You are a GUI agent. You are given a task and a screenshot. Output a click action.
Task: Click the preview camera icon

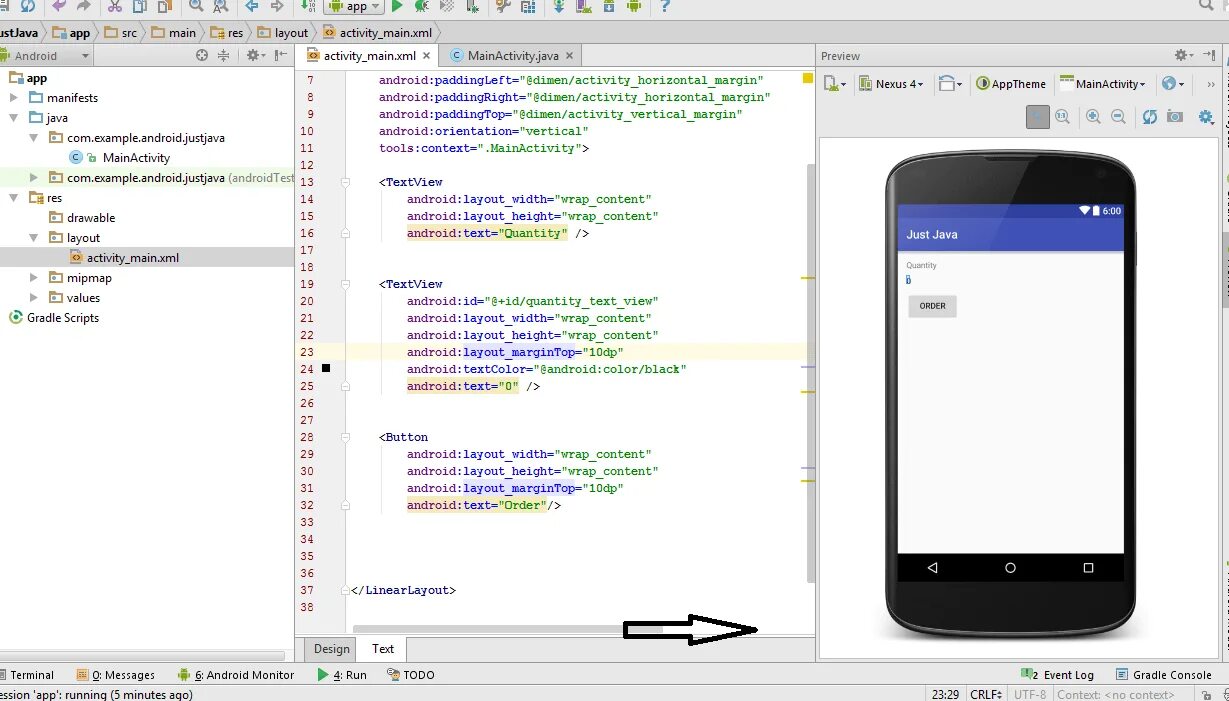pyautogui.click(x=1175, y=116)
